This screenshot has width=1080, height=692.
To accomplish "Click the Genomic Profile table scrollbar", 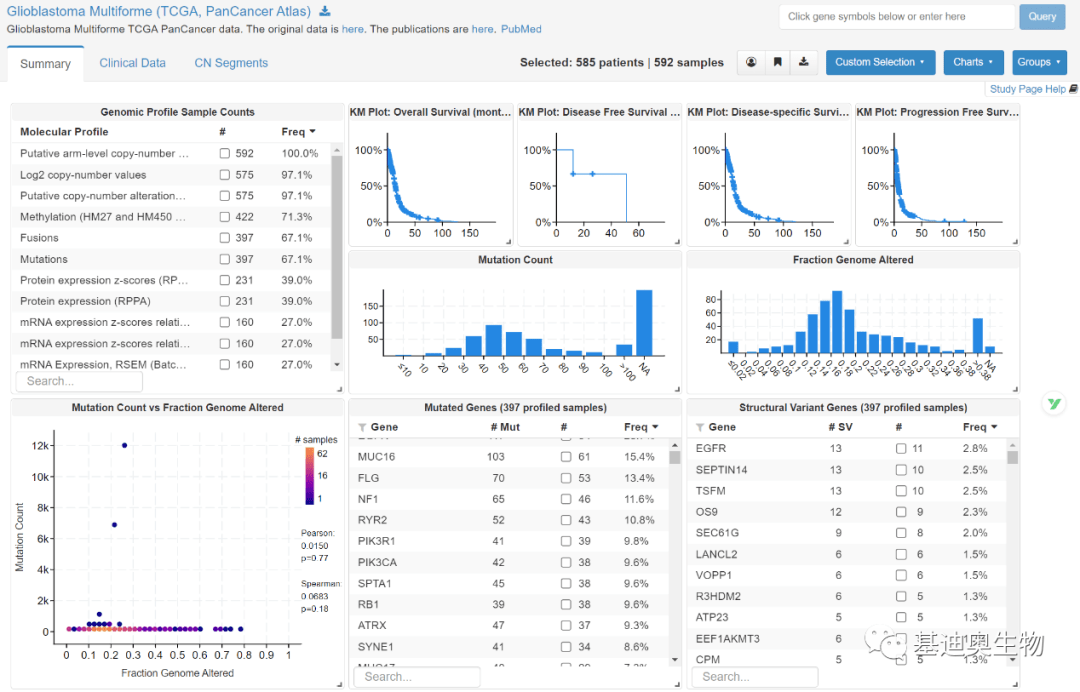I will pyautogui.click(x=337, y=250).
